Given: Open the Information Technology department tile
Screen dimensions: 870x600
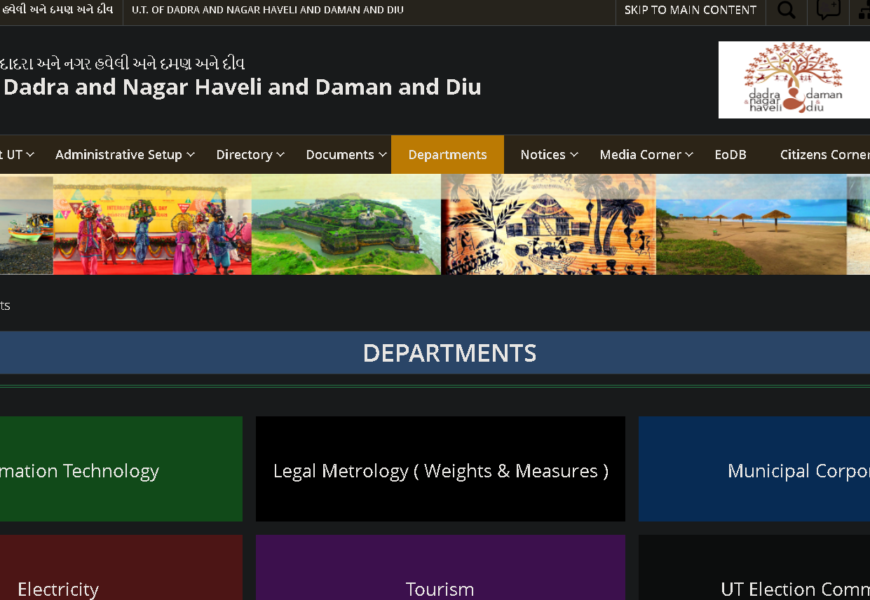Looking at the screenshot, I should coord(121,469).
